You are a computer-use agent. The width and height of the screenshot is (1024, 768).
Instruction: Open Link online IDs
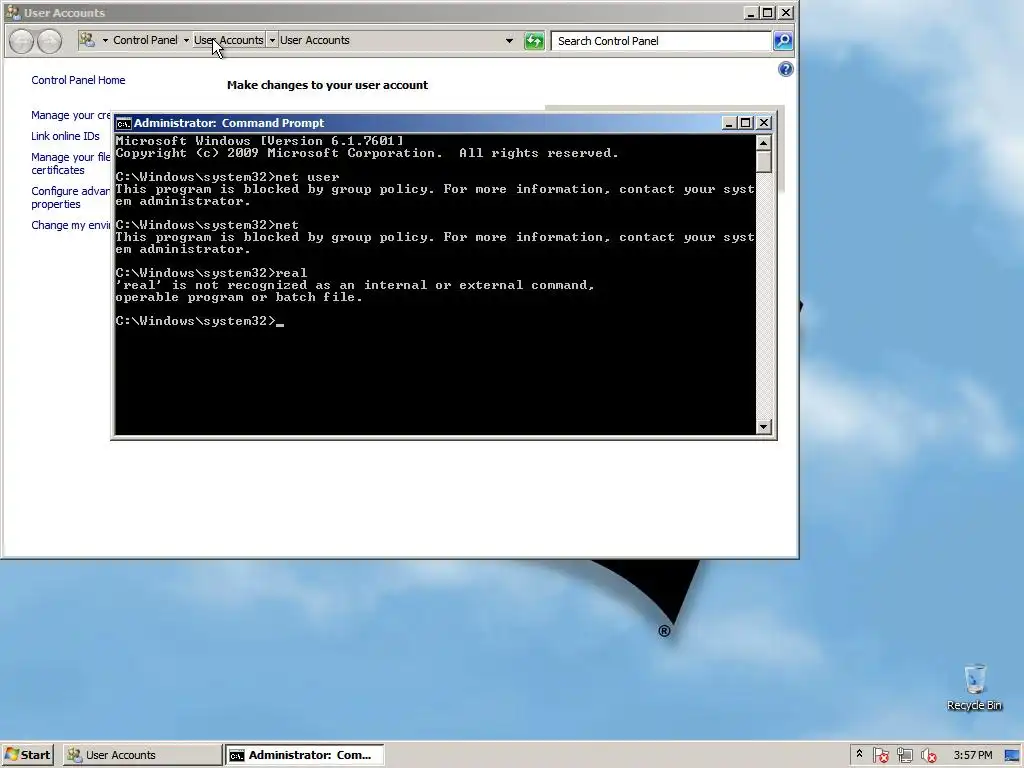pos(65,136)
